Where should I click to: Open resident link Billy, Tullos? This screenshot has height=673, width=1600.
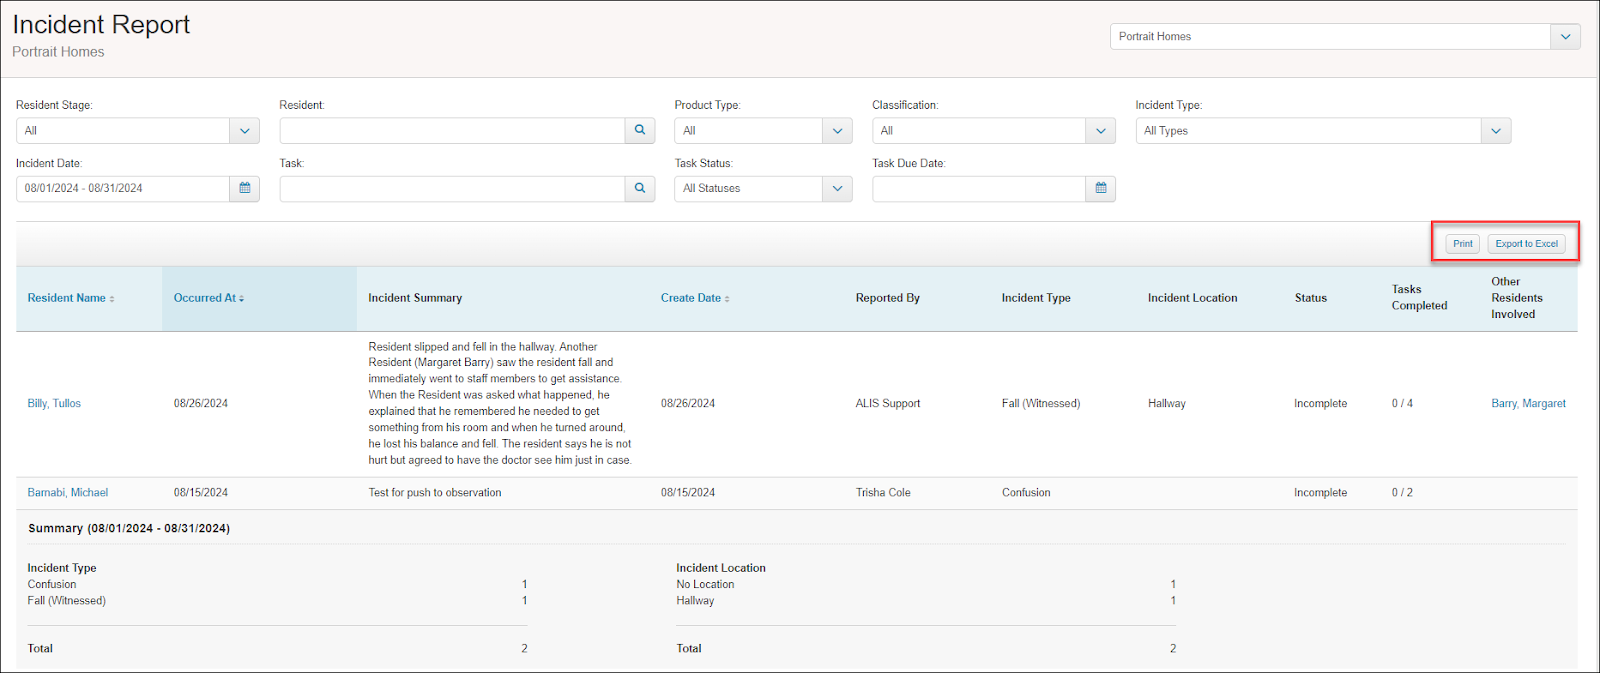(54, 403)
